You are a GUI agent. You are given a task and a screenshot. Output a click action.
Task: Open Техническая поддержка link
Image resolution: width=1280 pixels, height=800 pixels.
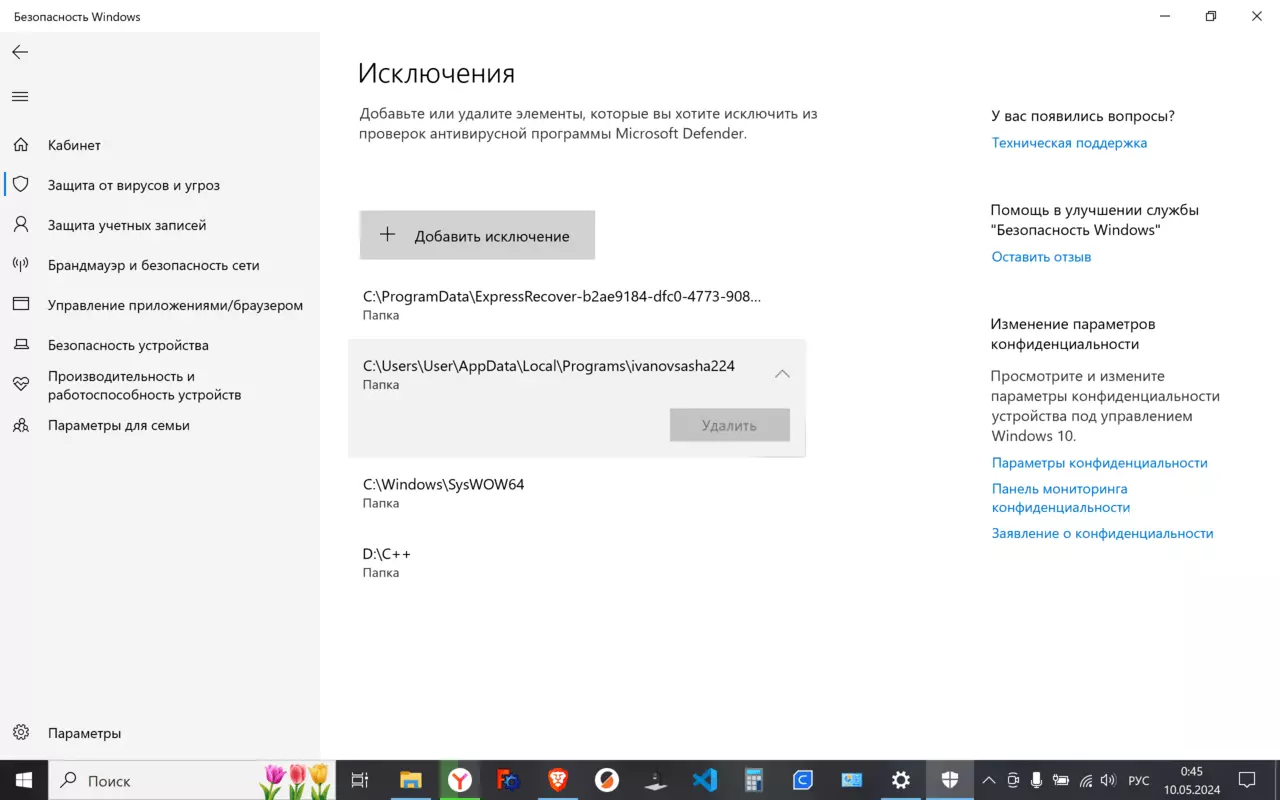coord(1069,143)
